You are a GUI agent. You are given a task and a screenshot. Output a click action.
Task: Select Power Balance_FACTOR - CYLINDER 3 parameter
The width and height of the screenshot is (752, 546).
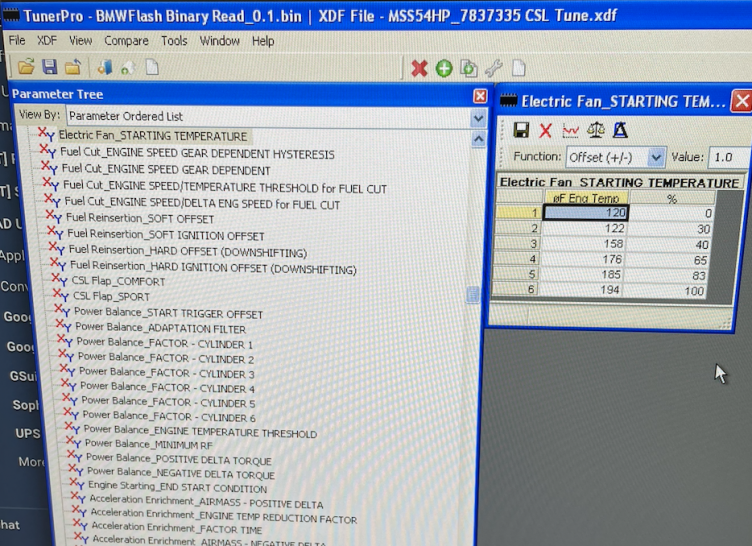point(166,374)
